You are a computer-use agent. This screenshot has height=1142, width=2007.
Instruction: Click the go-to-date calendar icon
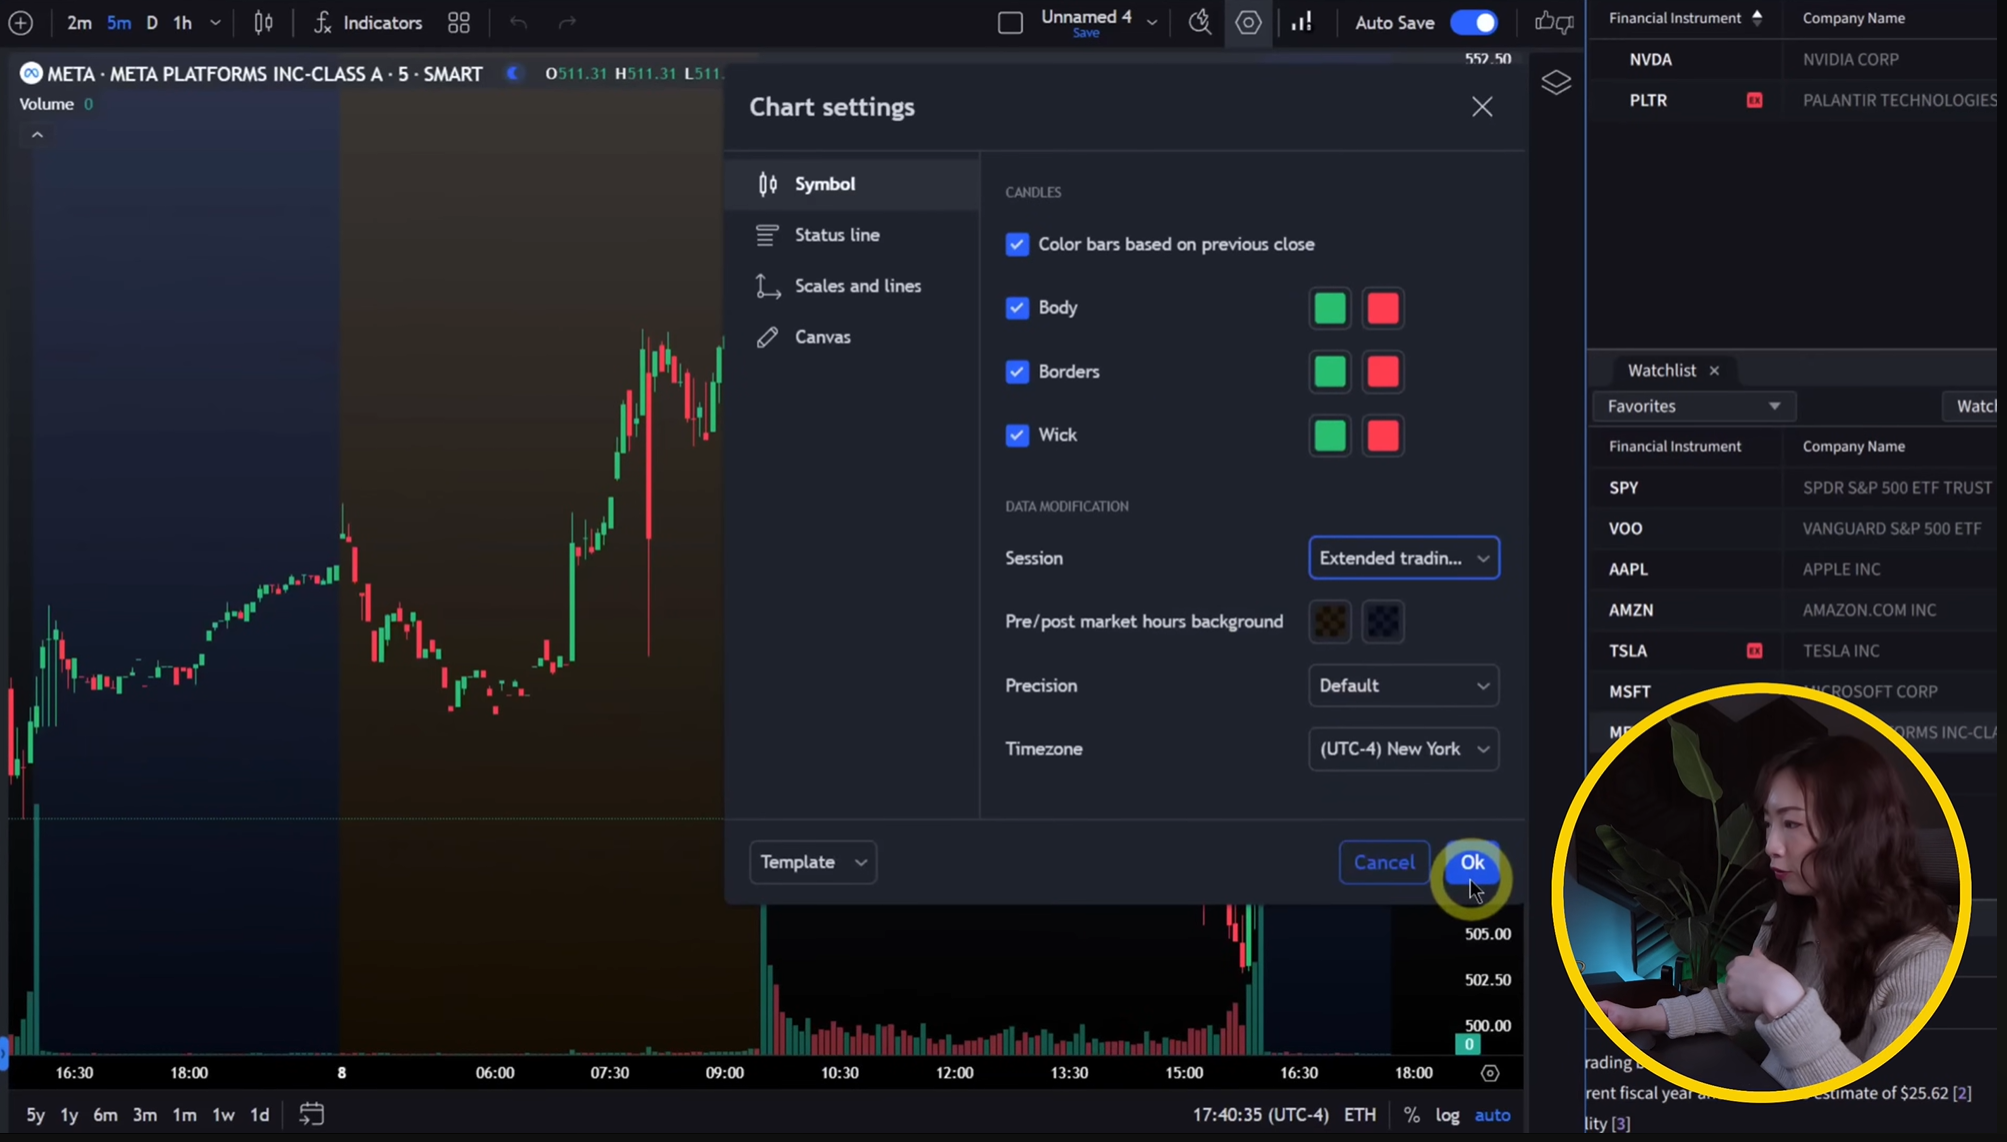coord(311,1114)
